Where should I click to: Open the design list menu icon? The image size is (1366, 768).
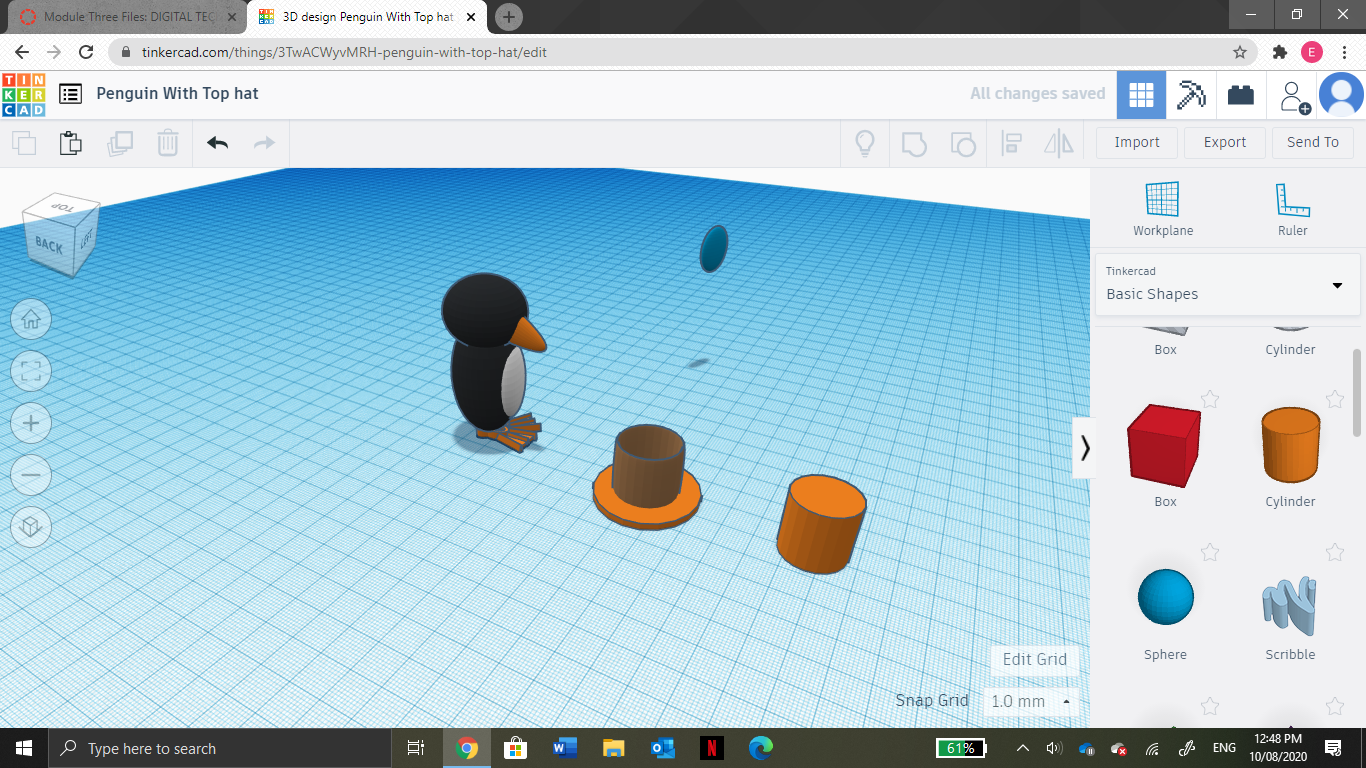coord(70,94)
